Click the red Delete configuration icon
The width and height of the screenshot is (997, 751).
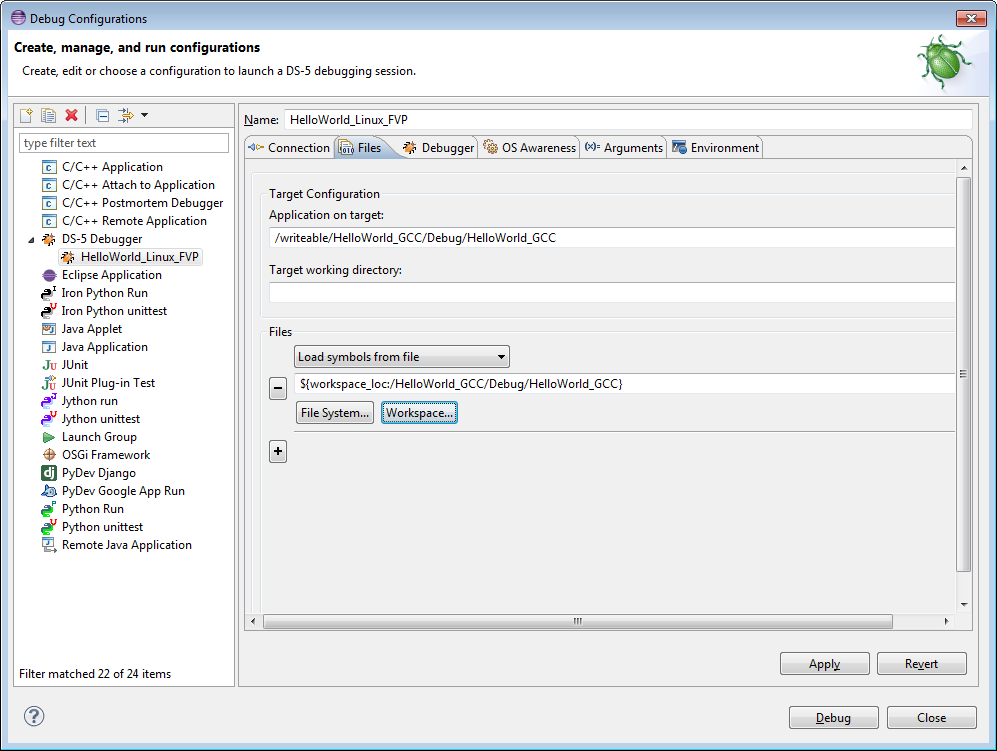click(71, 115)
